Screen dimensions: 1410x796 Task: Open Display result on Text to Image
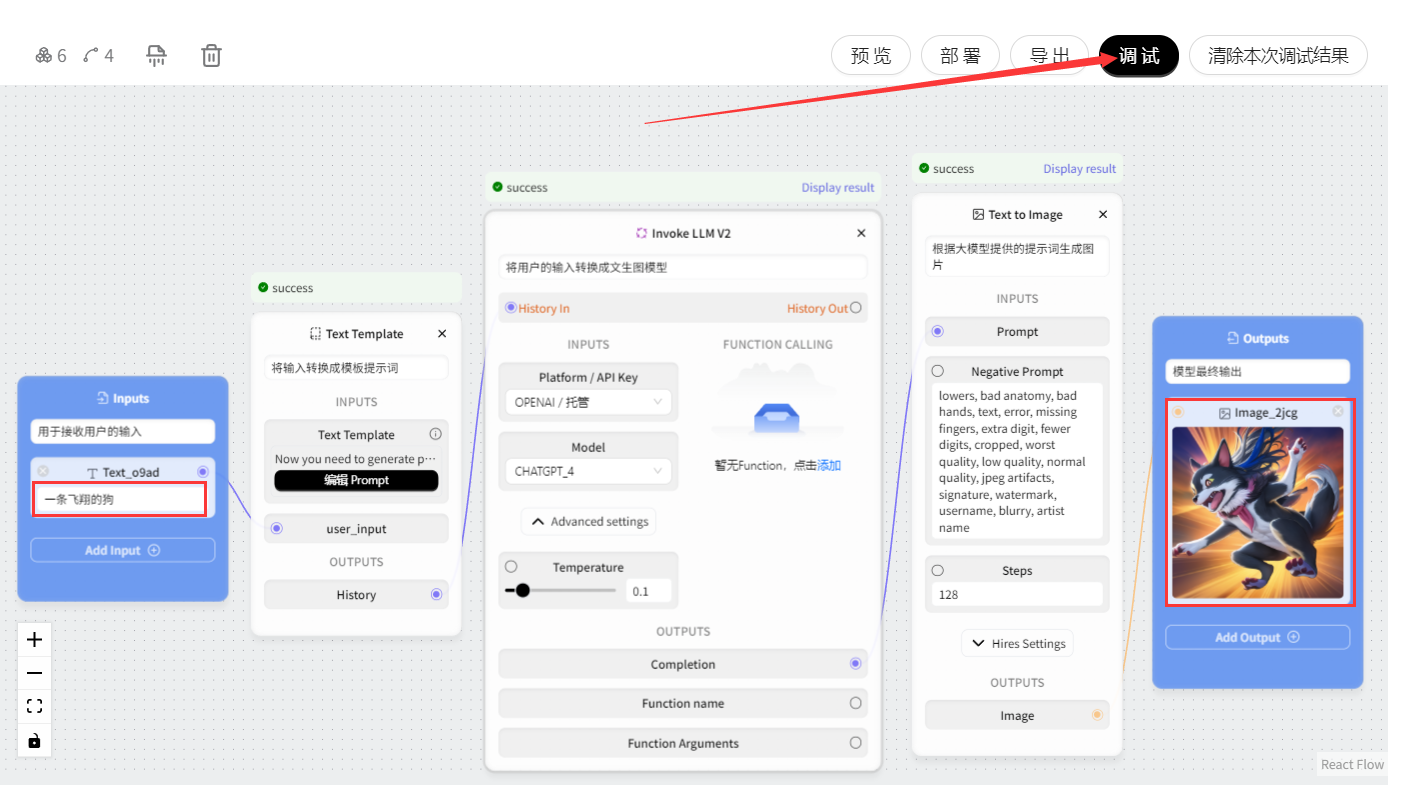1079,169
